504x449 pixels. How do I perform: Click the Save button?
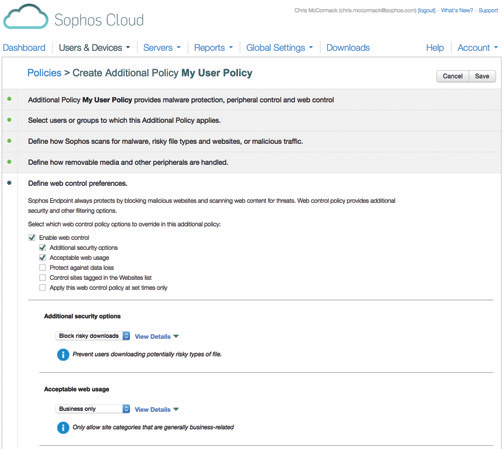pos(482,76)
